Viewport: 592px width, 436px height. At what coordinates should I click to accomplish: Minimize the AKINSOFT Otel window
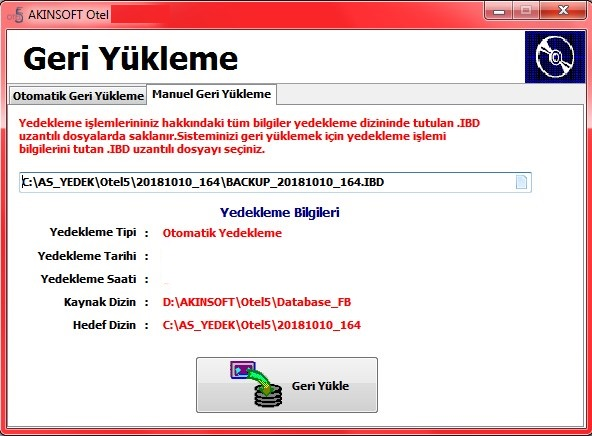499,10
